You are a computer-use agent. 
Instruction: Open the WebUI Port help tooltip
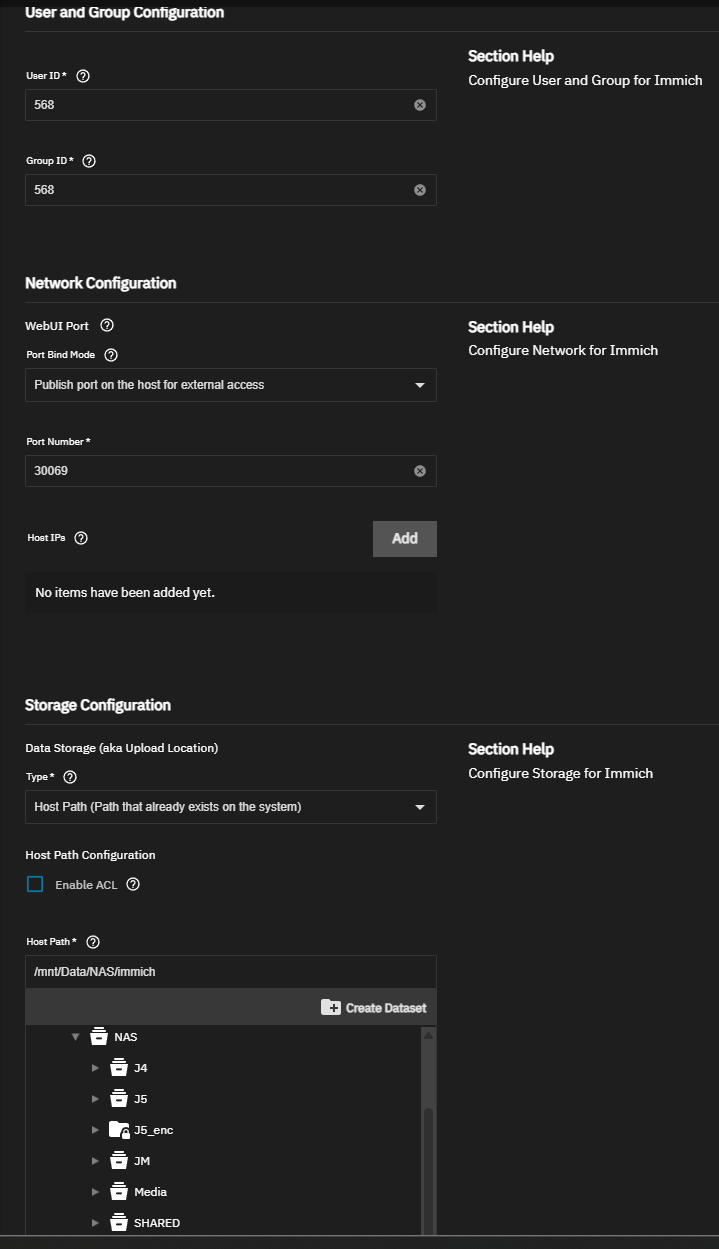[107, 325]
